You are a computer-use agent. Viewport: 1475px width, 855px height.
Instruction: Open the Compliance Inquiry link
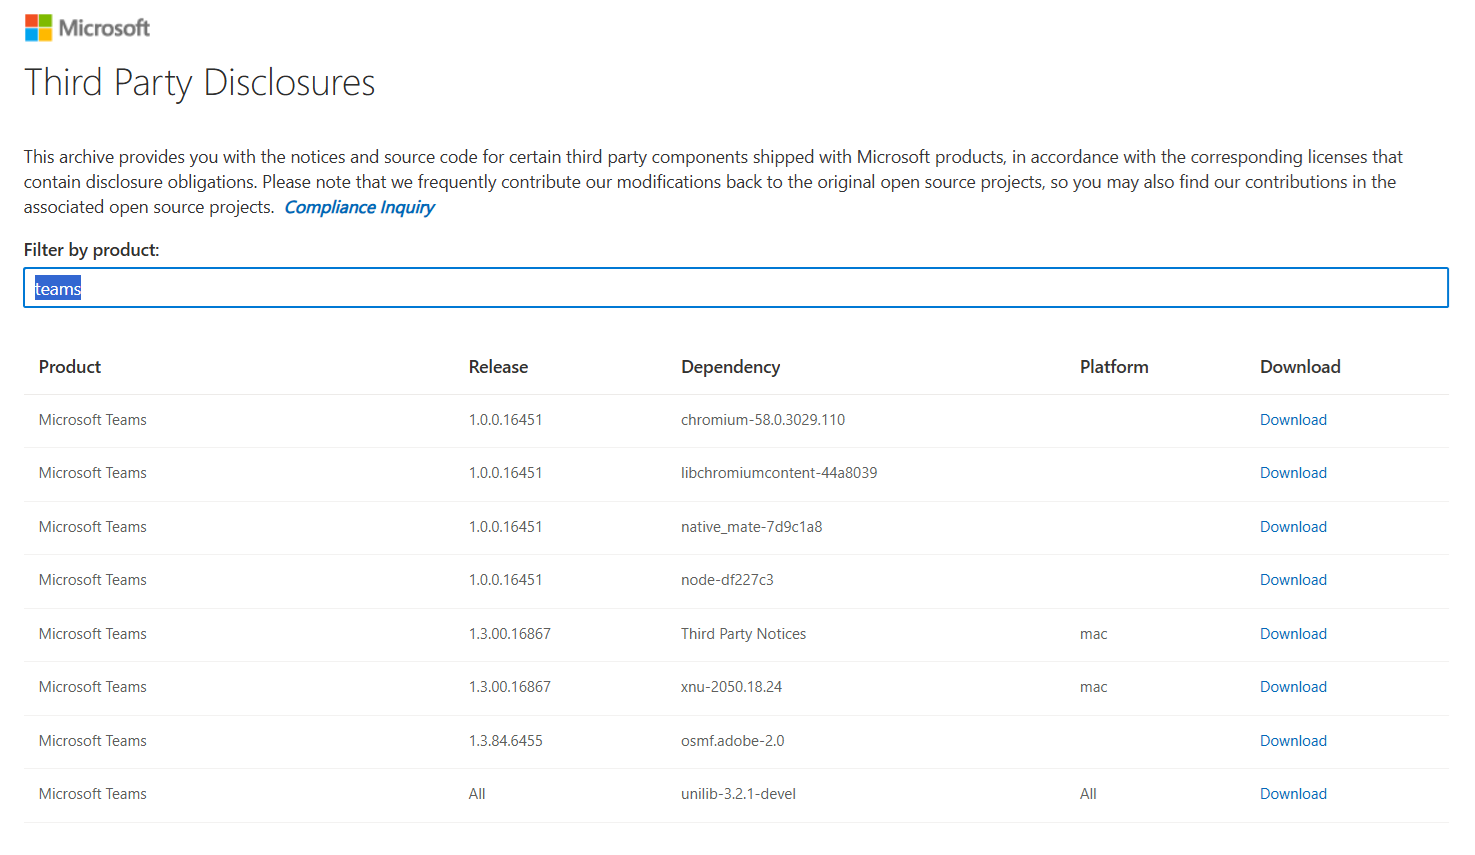(359, 207)
